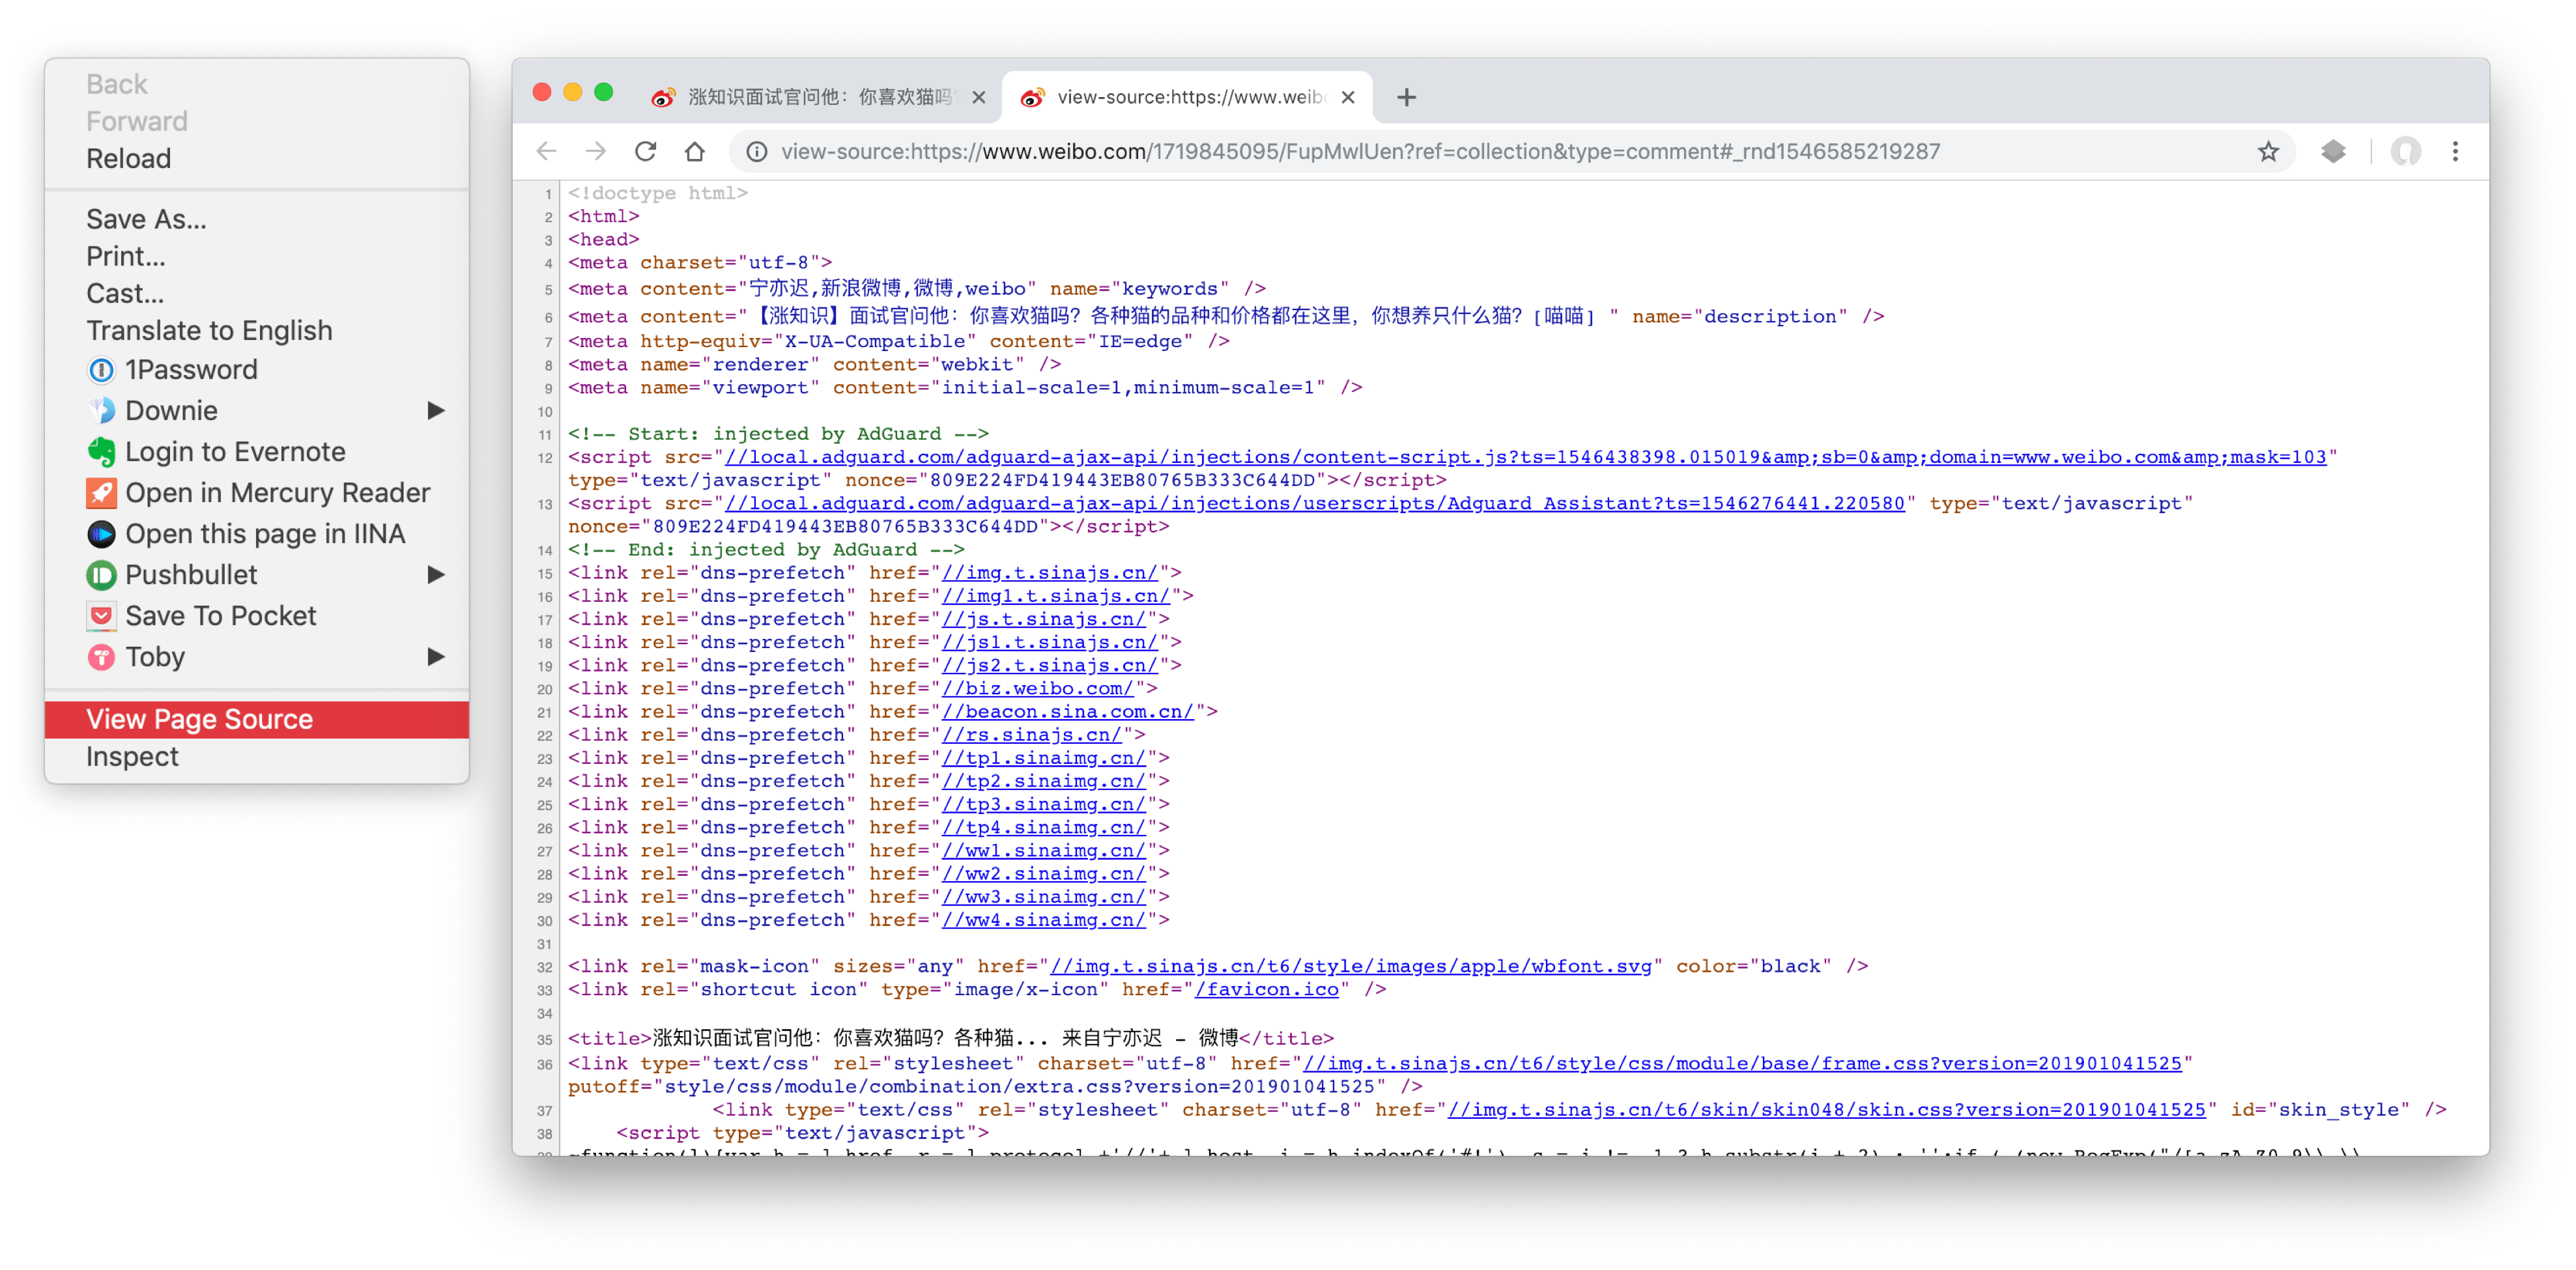2576x1270 pixels.
Task: Open the //biz.weibo.com/ source link
Action: pos(1037,688)
